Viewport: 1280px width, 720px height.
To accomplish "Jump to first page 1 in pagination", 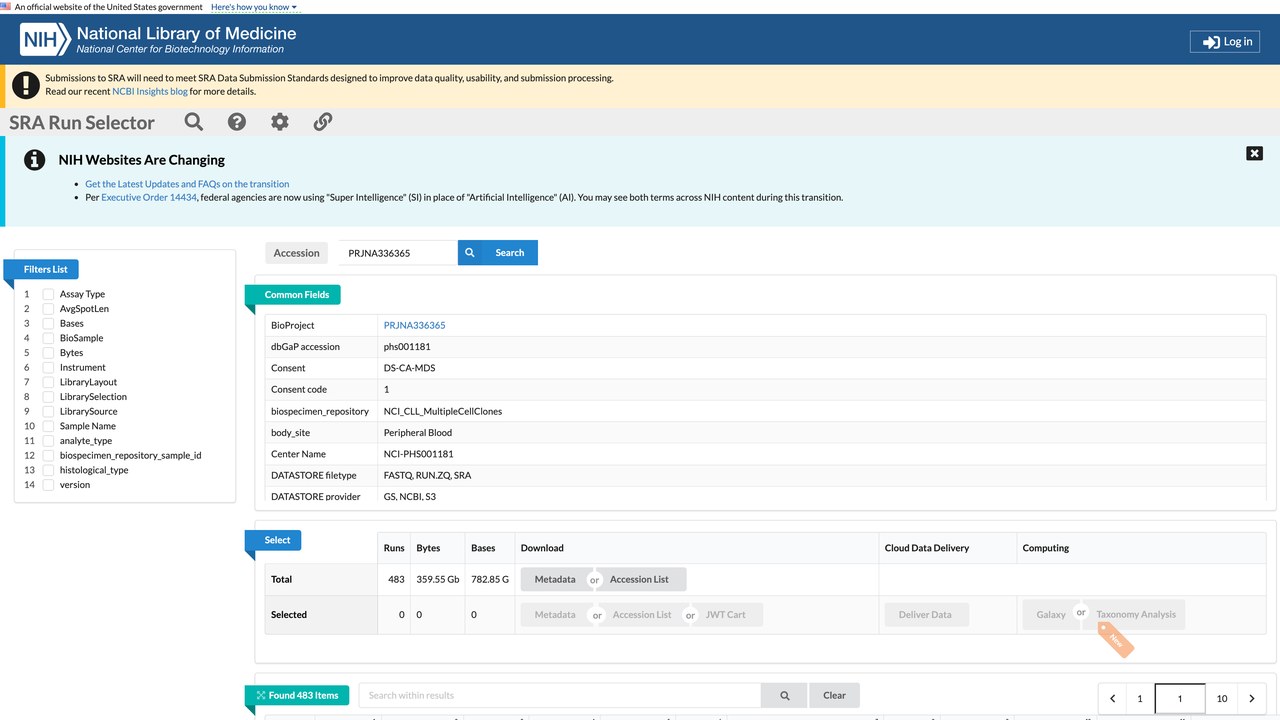I will [1140, 699].
